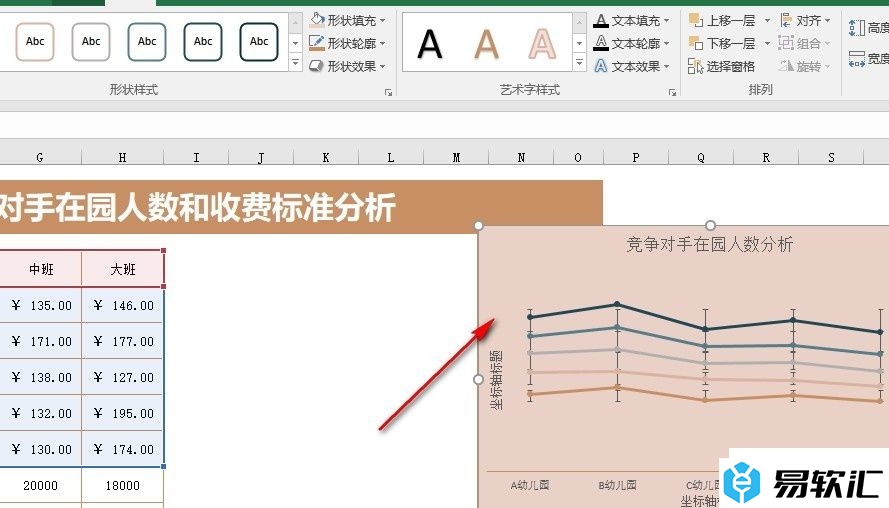Select the cell containing ¥177.00

point(122,341)
